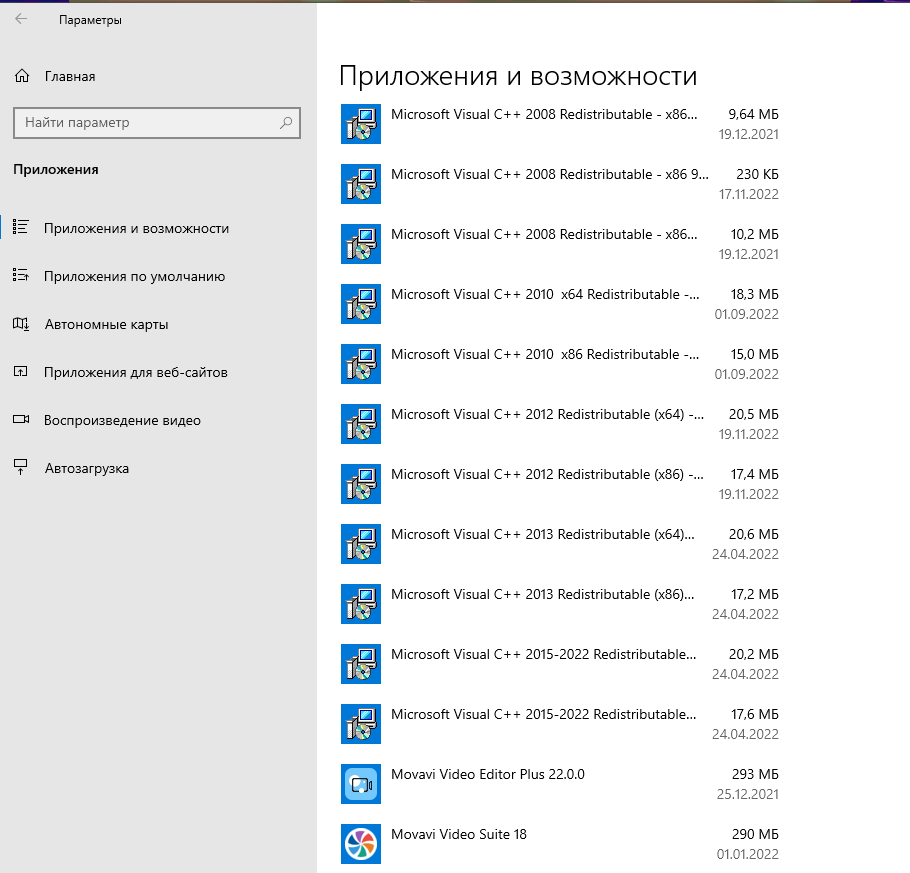Click the Параметры window title
The width and height of the screenshot is (910, 873).
pos(91,20)
